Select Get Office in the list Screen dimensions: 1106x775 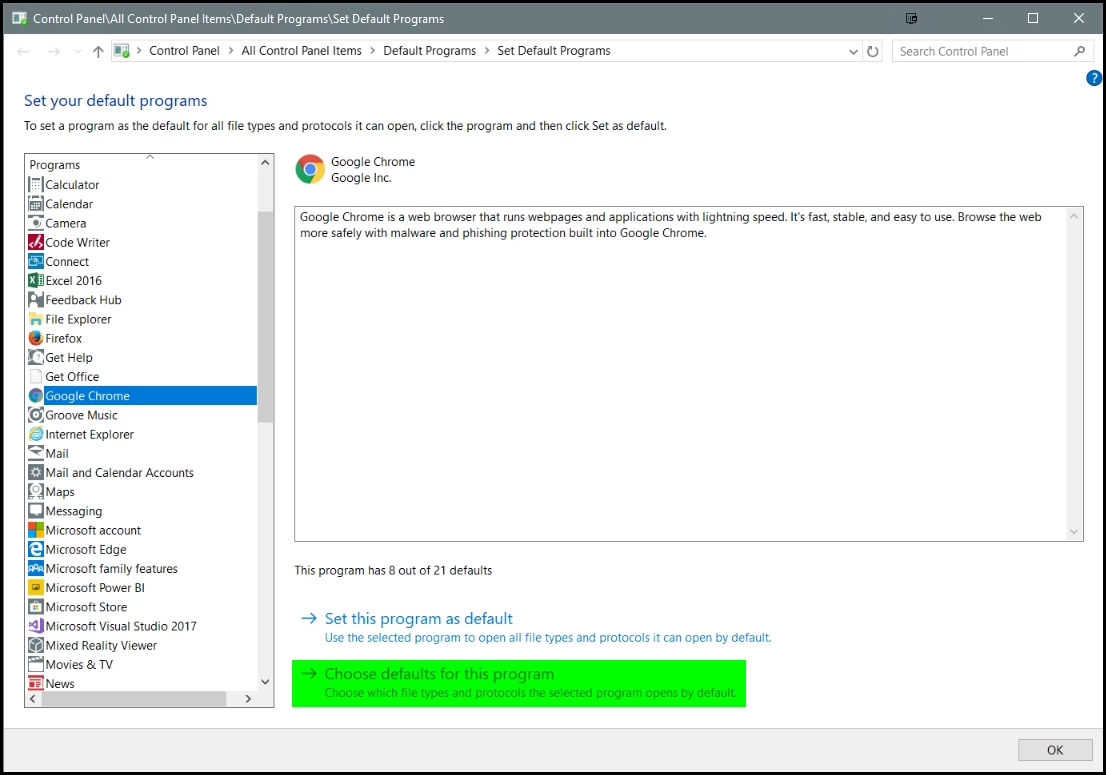[72, 377]
